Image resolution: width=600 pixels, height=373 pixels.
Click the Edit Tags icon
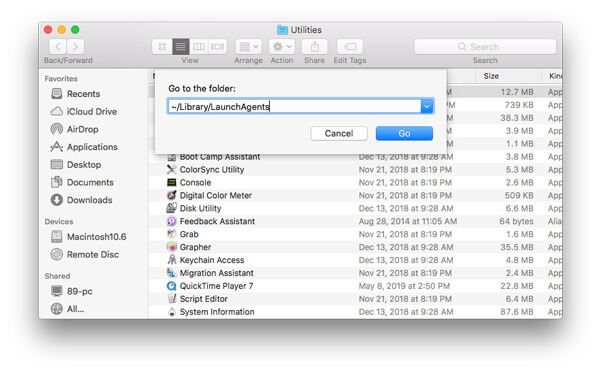pyautogui.click(x=350, y=47)
